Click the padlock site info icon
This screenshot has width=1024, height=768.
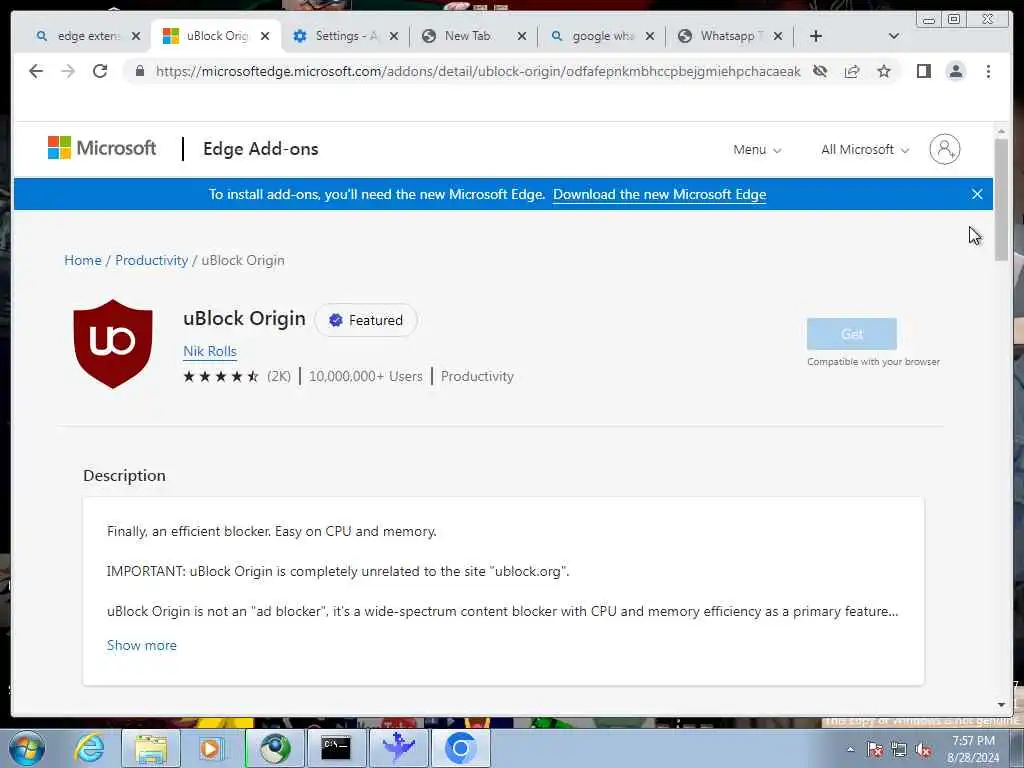[x=139, y=71]
